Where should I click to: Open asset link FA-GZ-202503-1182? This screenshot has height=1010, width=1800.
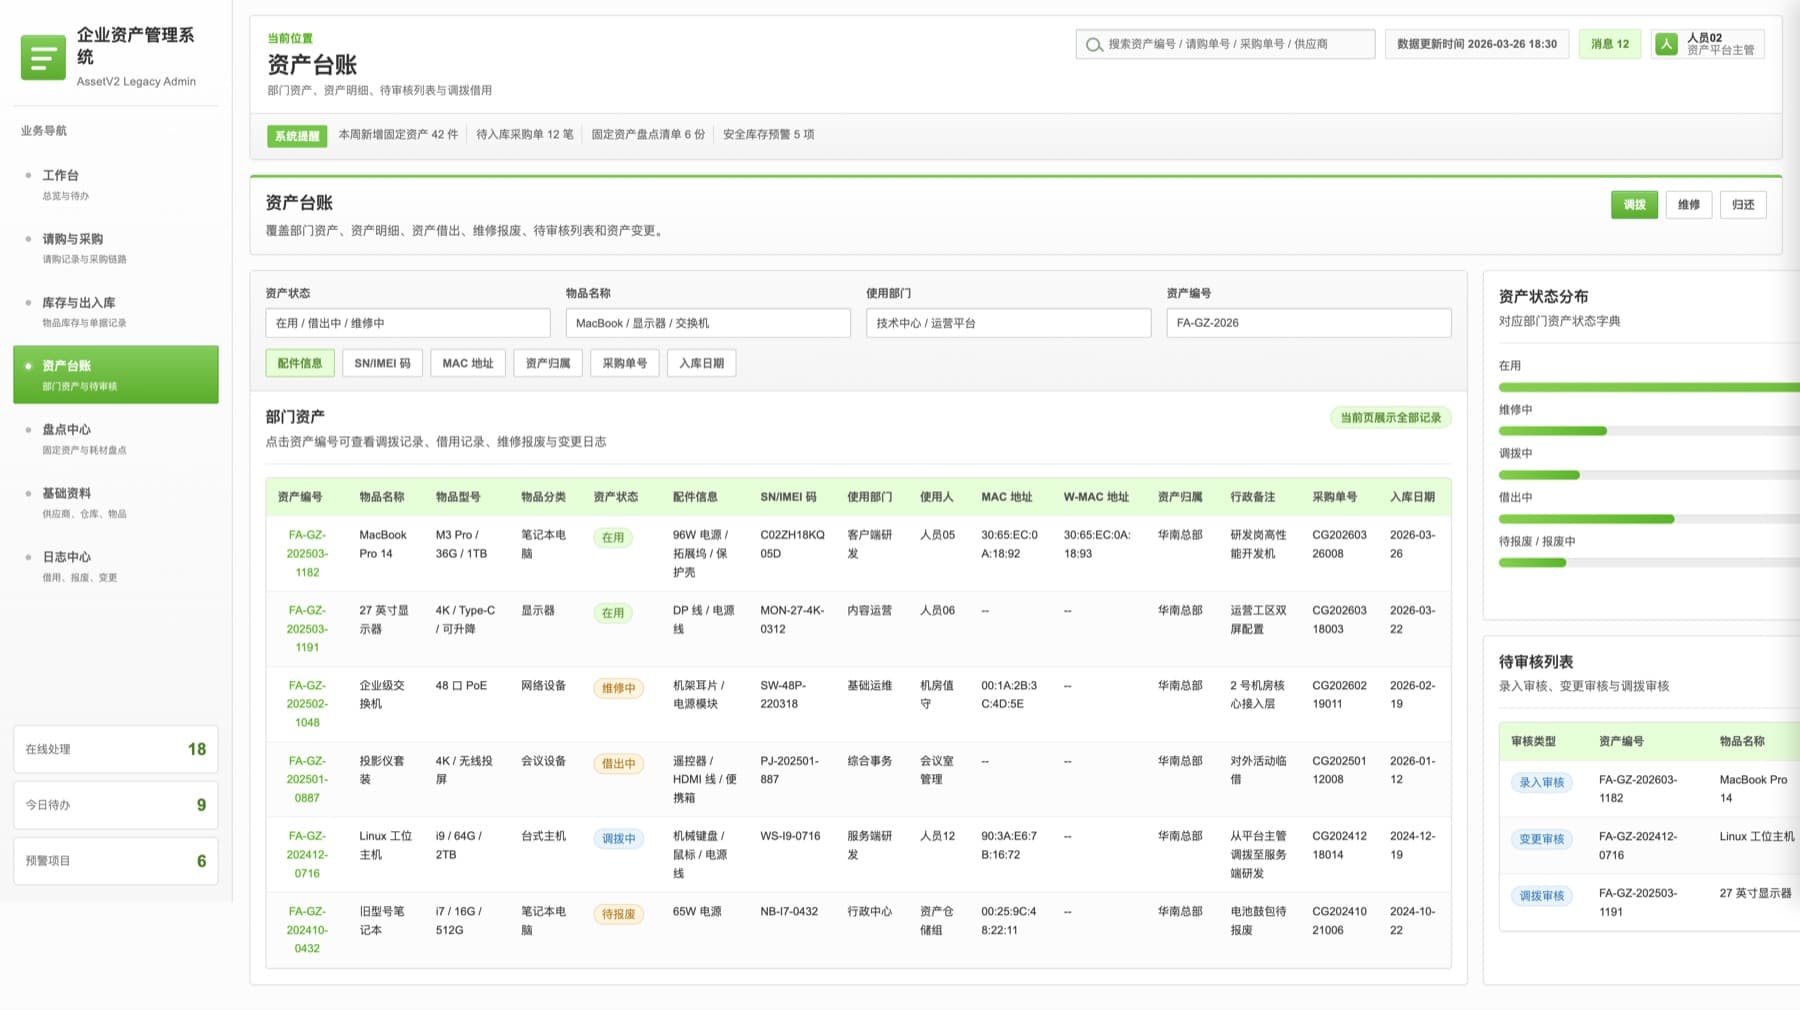point(307,554)
